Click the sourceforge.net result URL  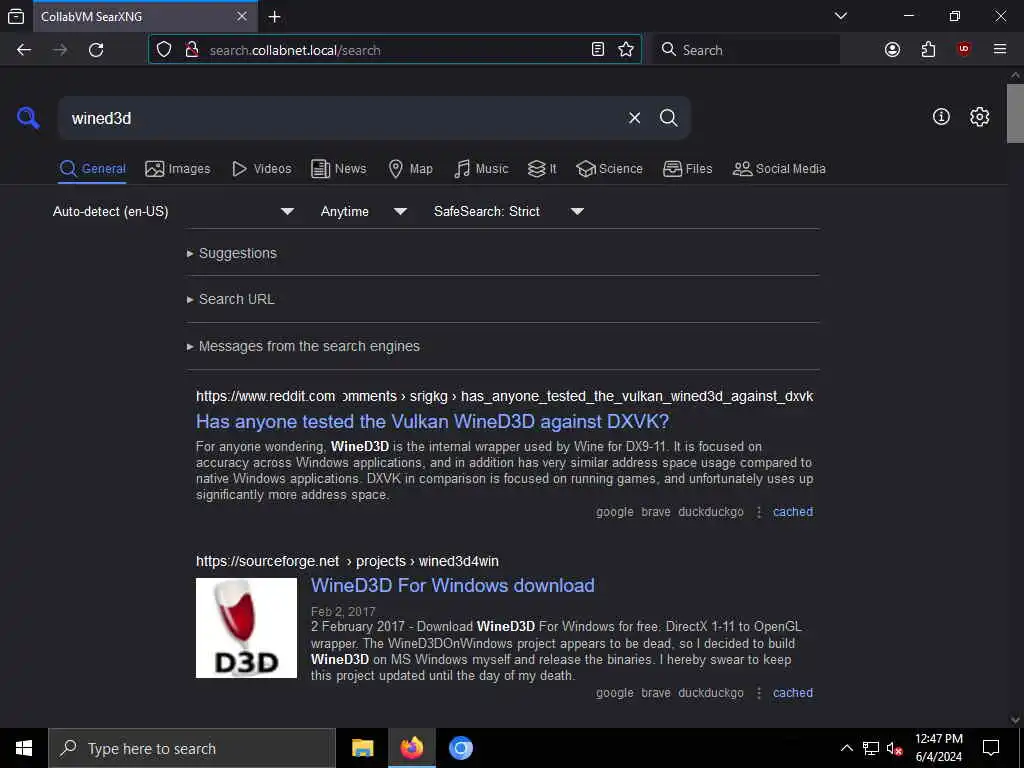coord(347,561)
